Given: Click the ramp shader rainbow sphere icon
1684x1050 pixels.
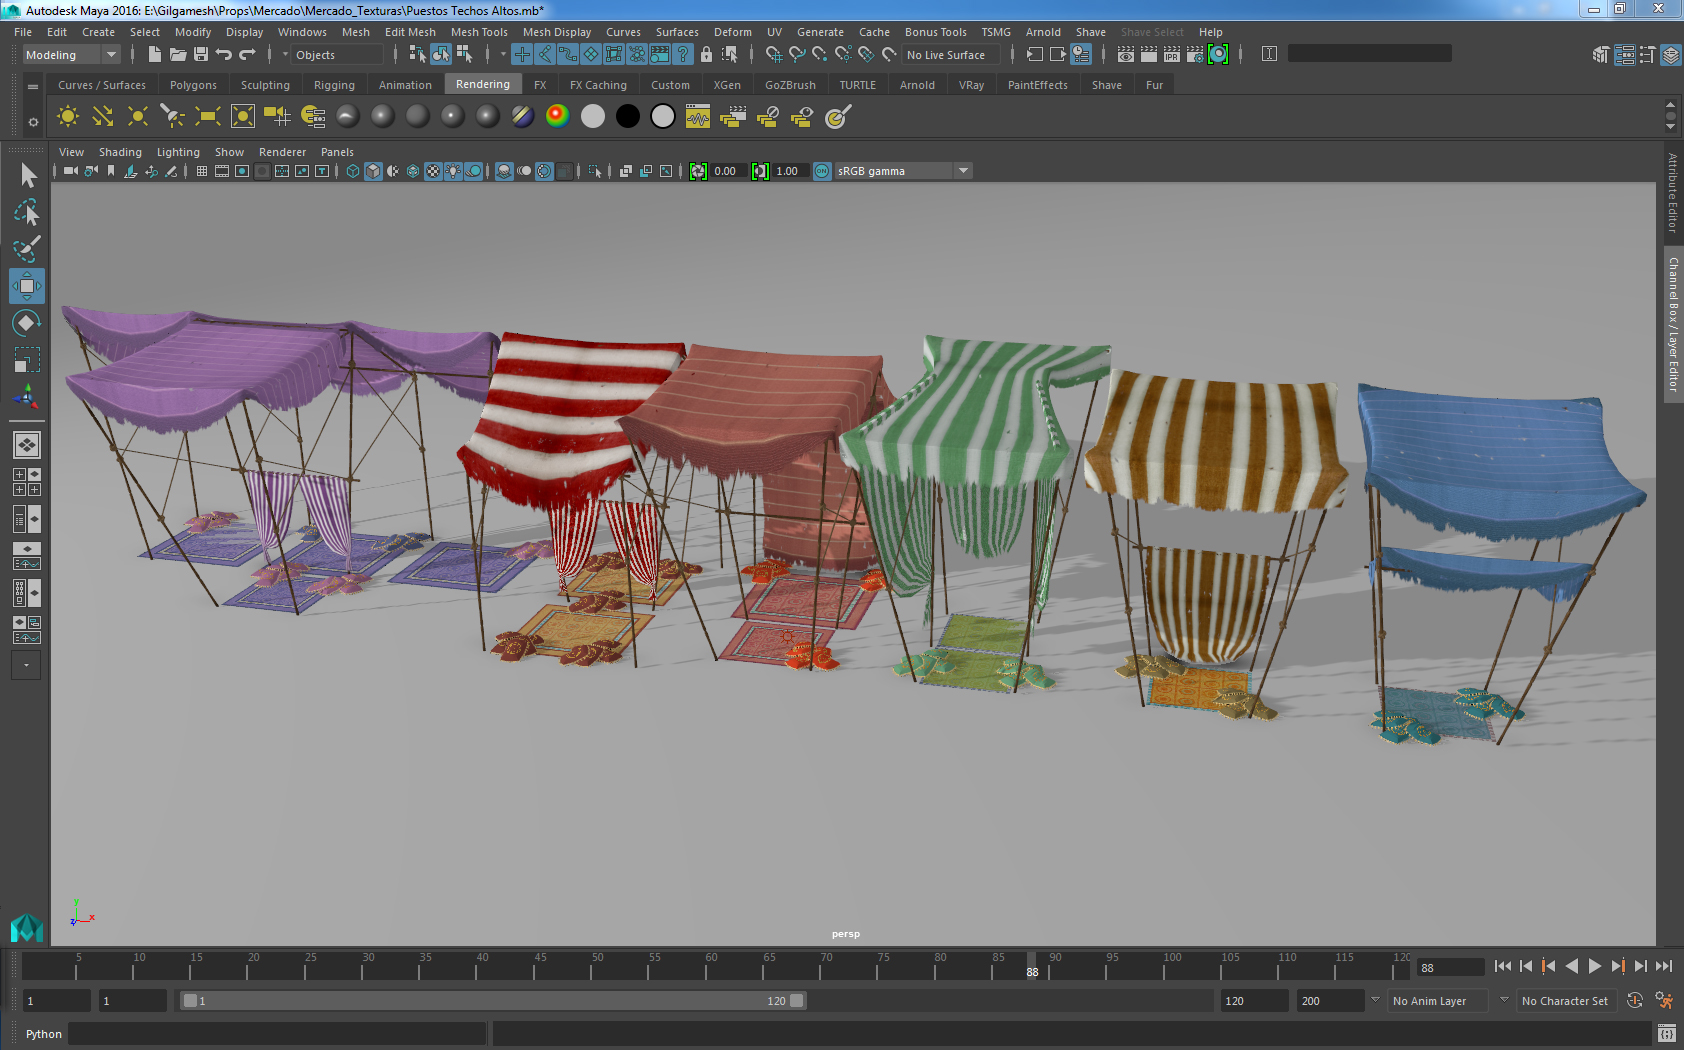Looking at the screenshot, I should 557,117.
